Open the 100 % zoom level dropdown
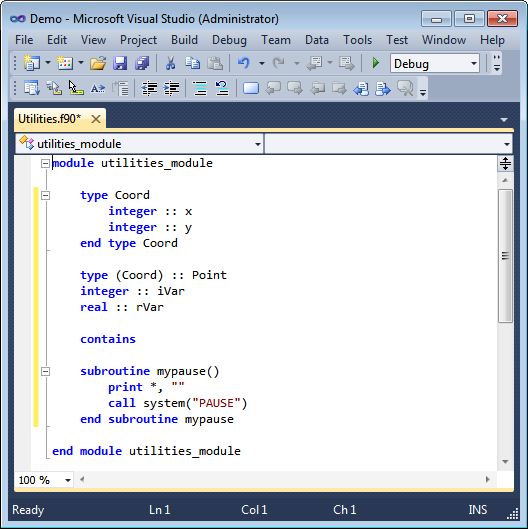Image resolution: width=528 pixels, height=529 pixels. (x=44, y=479)
